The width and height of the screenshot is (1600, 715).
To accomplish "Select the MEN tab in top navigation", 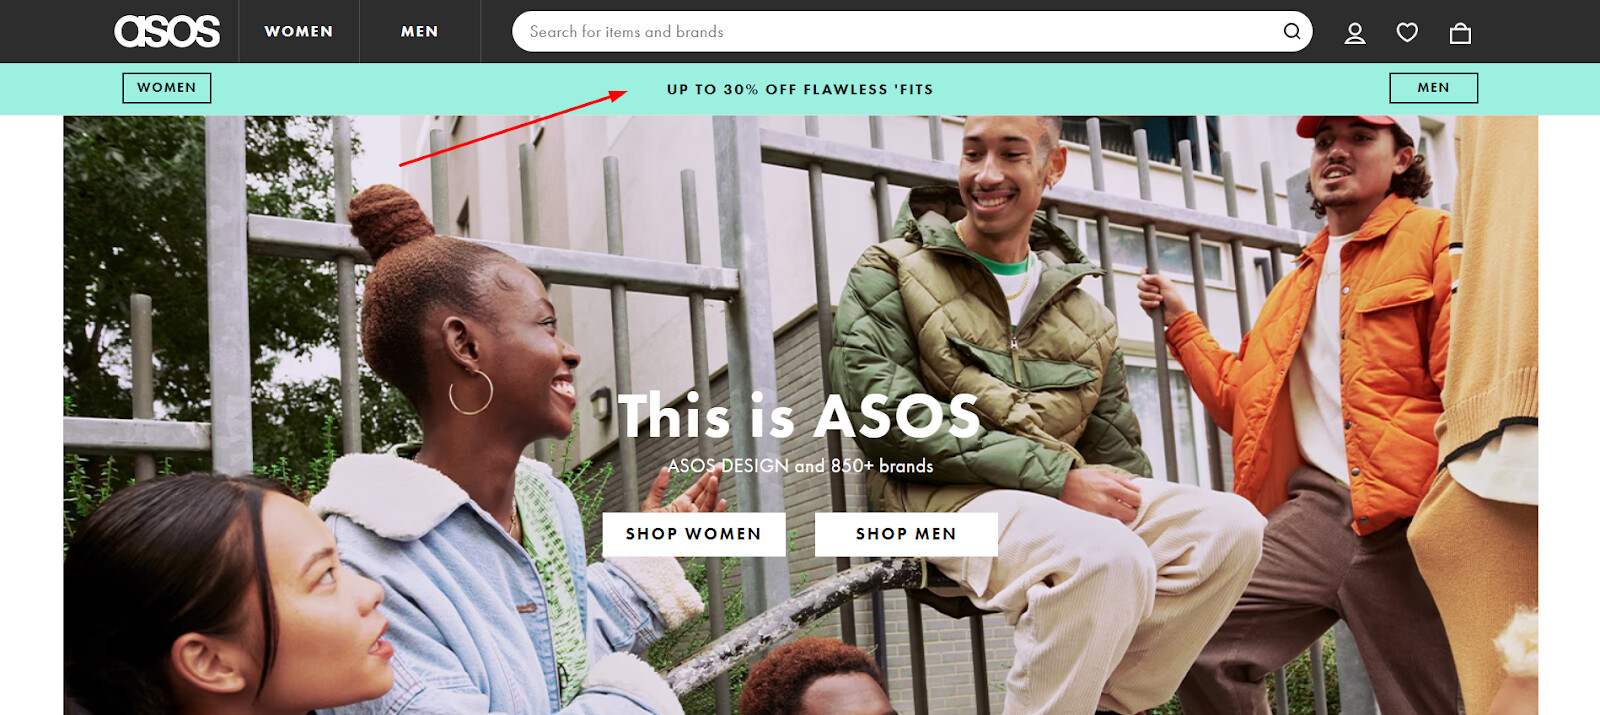I will click(x=420, y=31).
